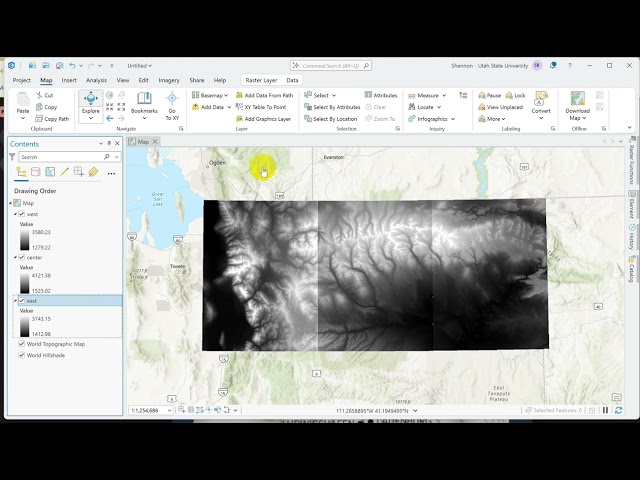Click the Command Search box

click(x=331, y=65)
